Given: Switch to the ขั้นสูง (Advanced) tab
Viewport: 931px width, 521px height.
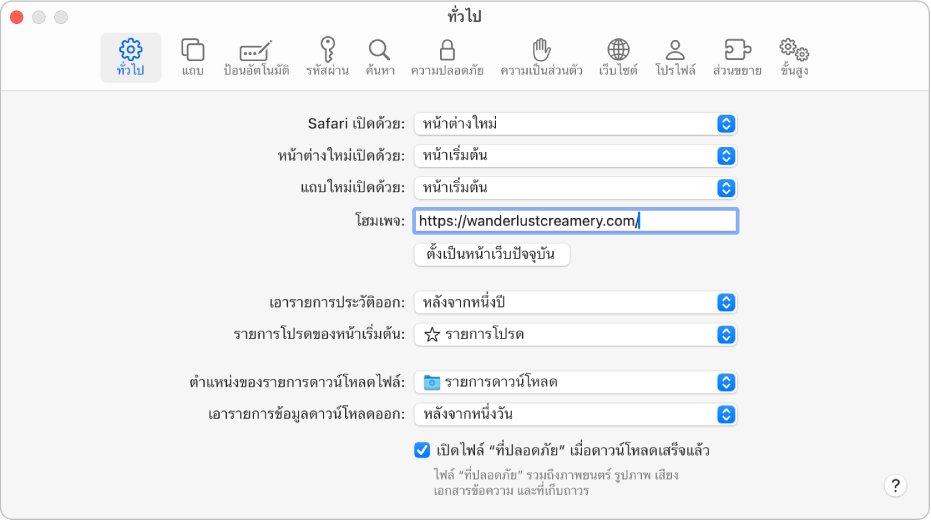Looking at the screenshot, I should coord(794,57).
